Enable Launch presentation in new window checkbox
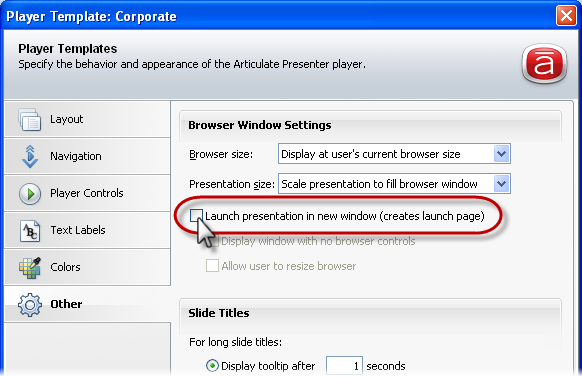582x377 pixels. point(196,216)
